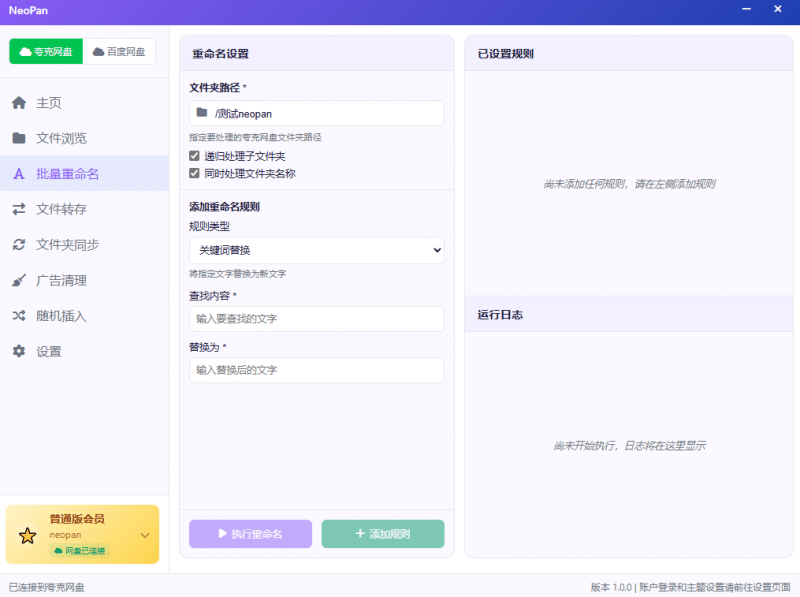Click the 执行重命名 button
The image size is (800, 597).
[250, 534]
